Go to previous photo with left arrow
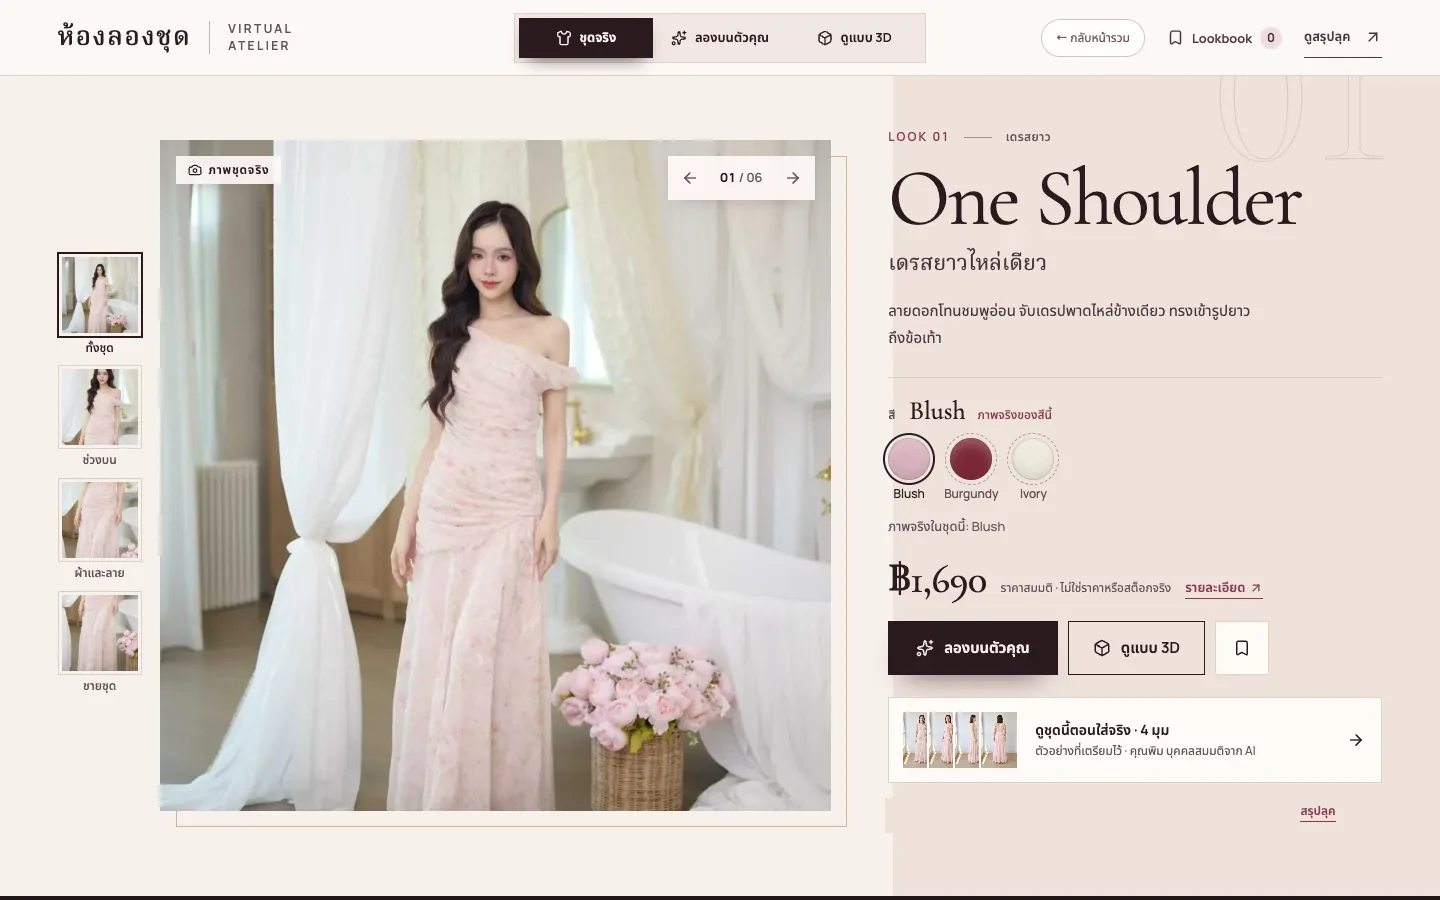The width and height of the screenshot is (1440, 900). [x=690, y=178]
